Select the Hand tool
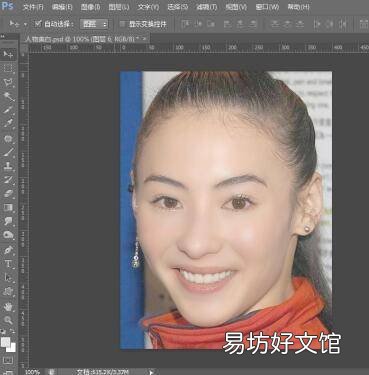This screenshot has width=369, height=375. tap(8, 306)
